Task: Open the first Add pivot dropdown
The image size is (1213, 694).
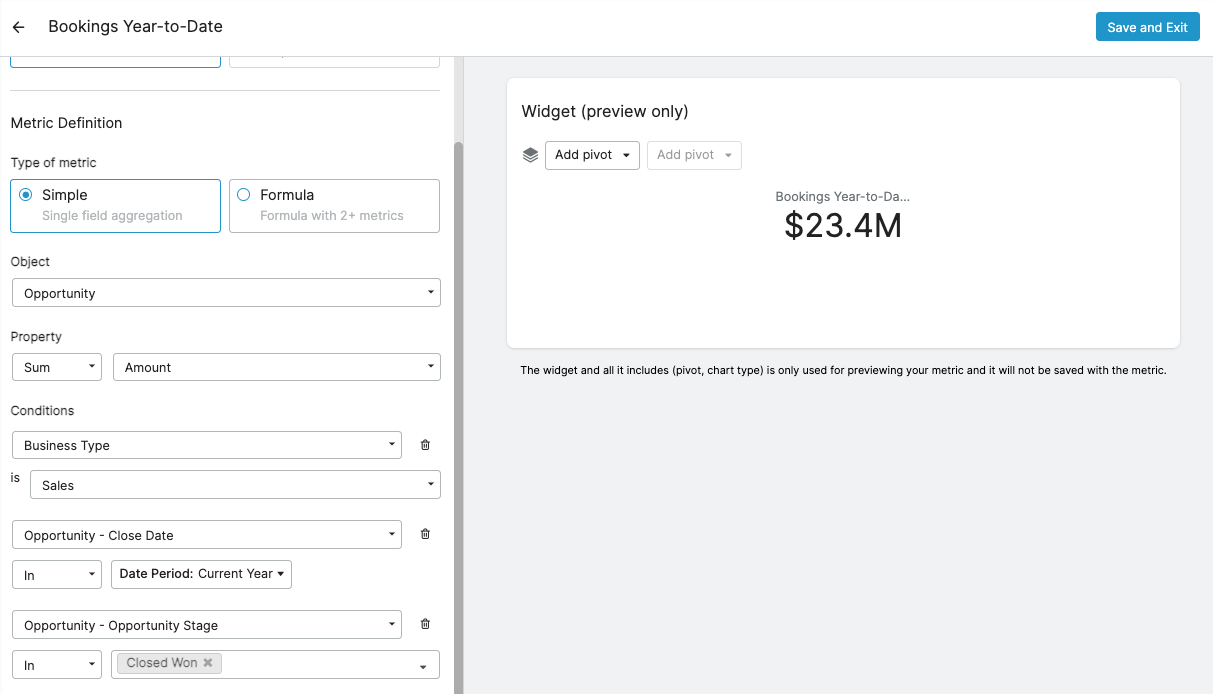Action: [592, 155]
